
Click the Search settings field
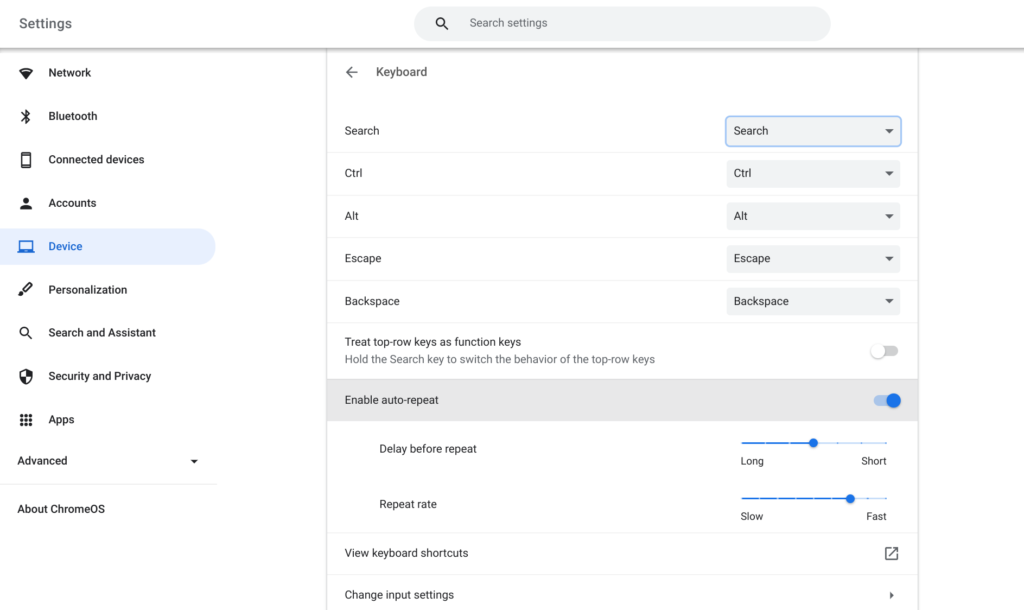[621, 22]
